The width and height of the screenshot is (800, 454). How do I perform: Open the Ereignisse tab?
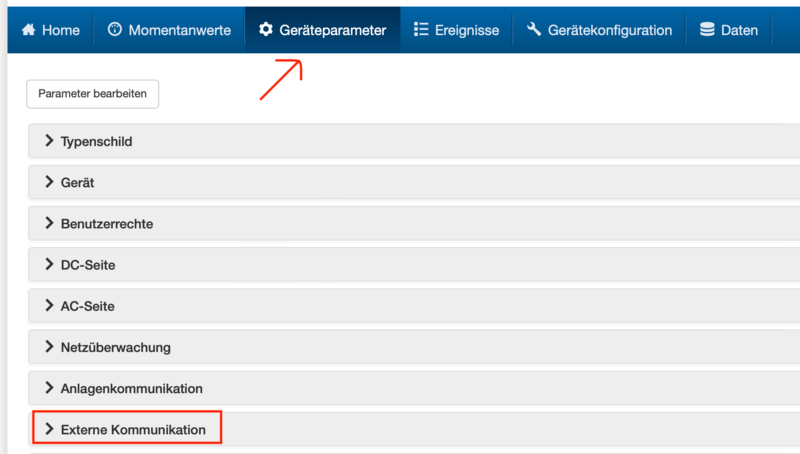click(x=467, y=30)
